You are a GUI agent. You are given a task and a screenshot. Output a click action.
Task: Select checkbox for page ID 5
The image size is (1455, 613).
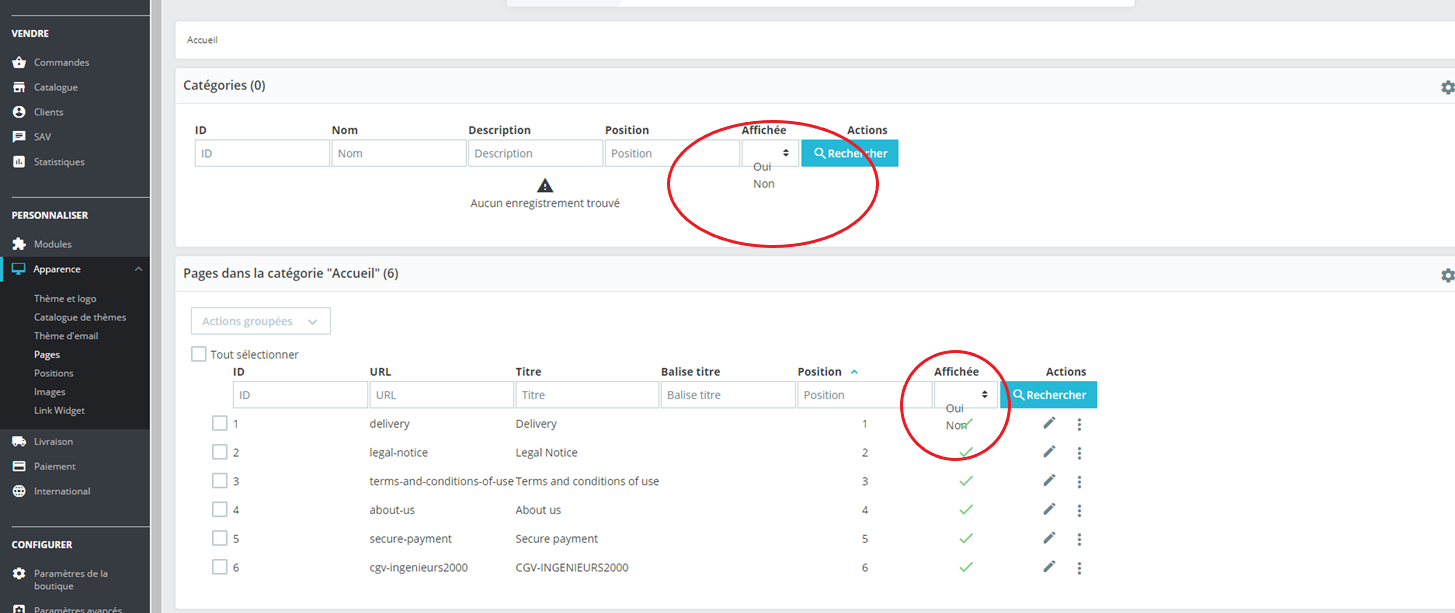[x=220, y=538]
